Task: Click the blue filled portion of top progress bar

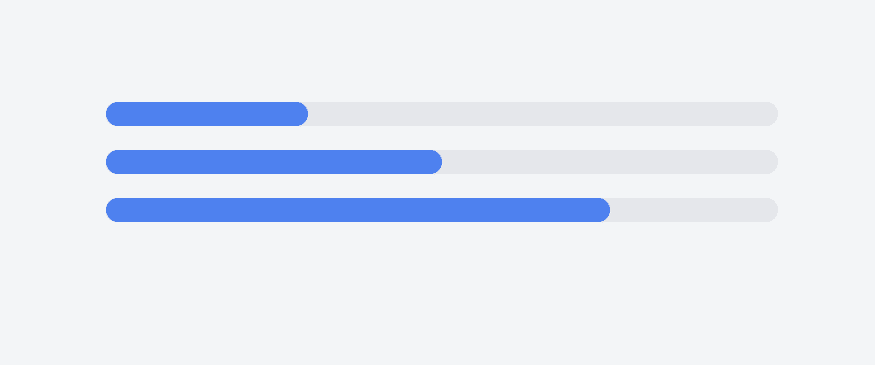Action: [x=206, y=114]
